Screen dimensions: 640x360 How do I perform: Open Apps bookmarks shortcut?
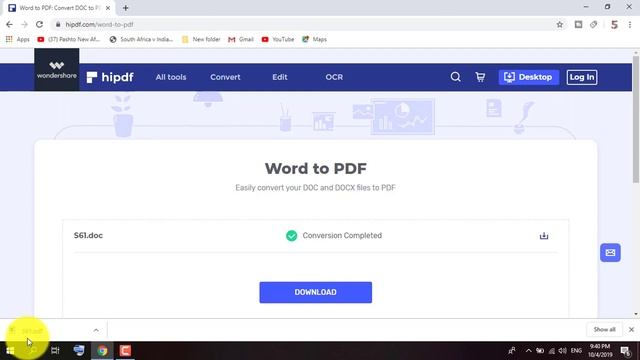[18, 39]
